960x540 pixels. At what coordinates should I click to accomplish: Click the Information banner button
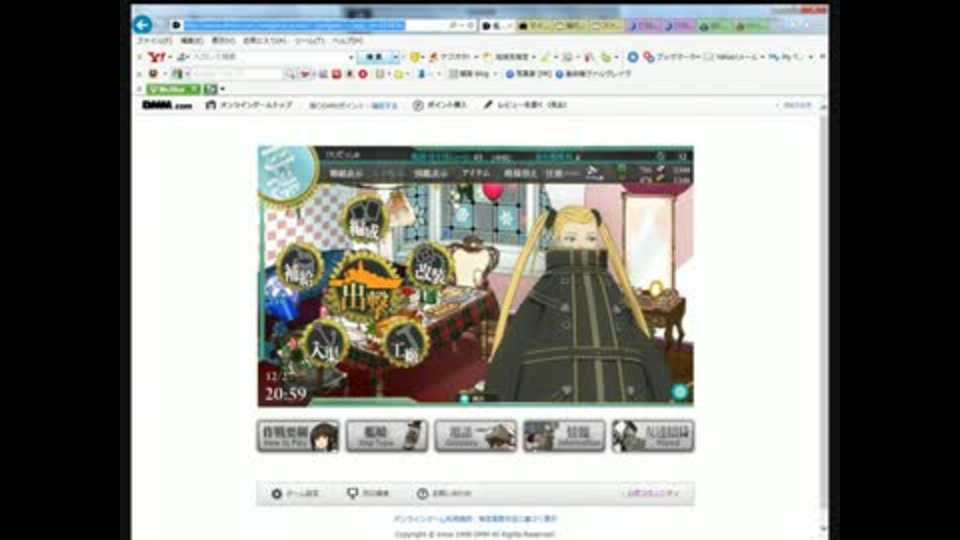564,436
